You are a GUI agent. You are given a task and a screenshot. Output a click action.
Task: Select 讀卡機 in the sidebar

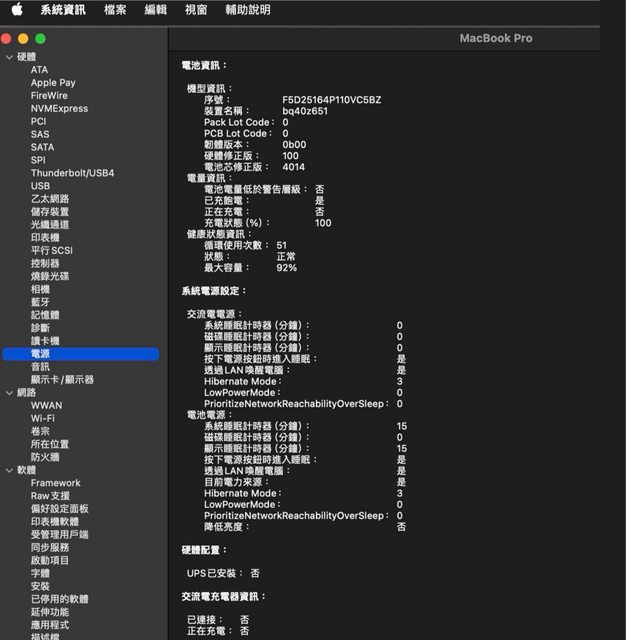[x=45, y=341]
